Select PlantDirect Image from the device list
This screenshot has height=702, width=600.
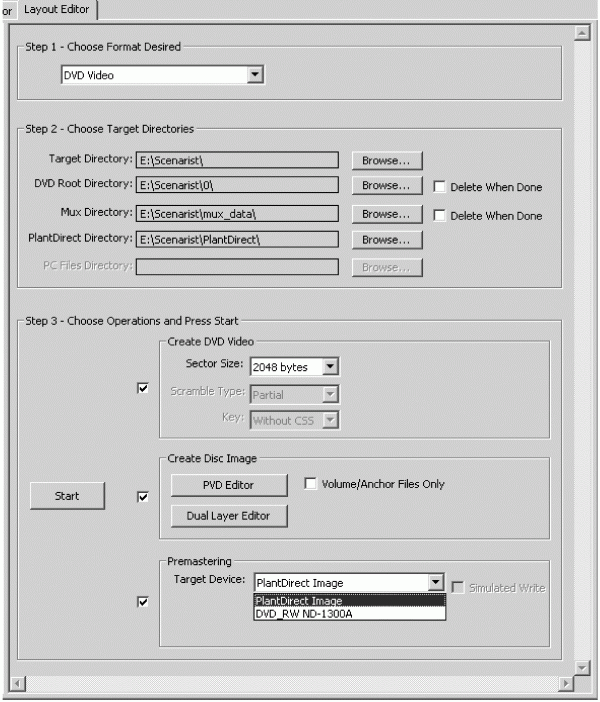click(350, 601)
